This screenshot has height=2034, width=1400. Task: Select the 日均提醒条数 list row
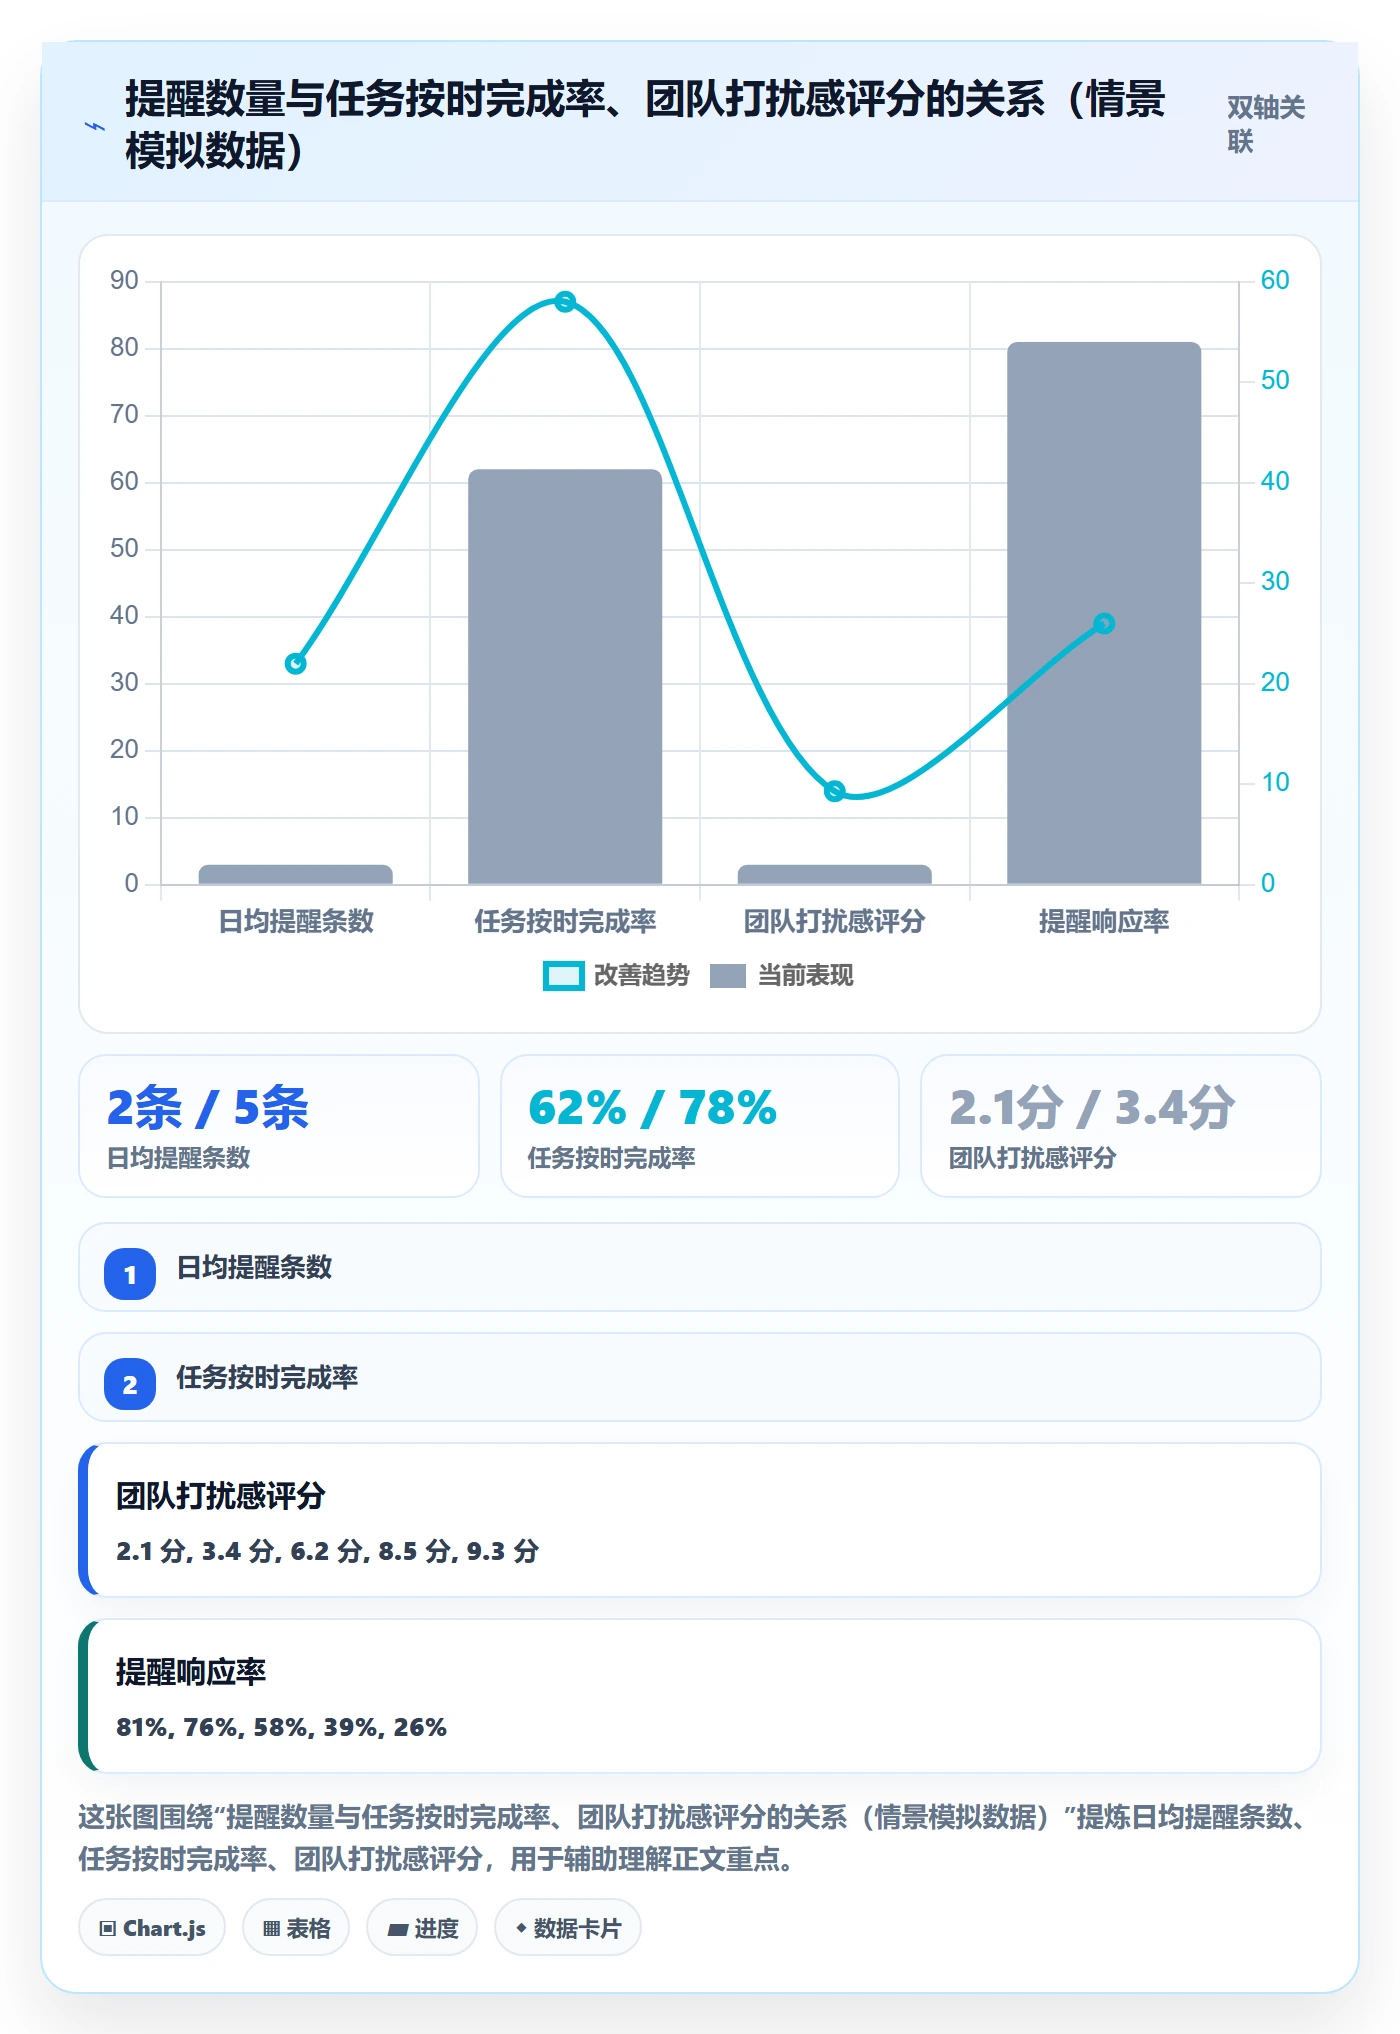pos(700,1267)
